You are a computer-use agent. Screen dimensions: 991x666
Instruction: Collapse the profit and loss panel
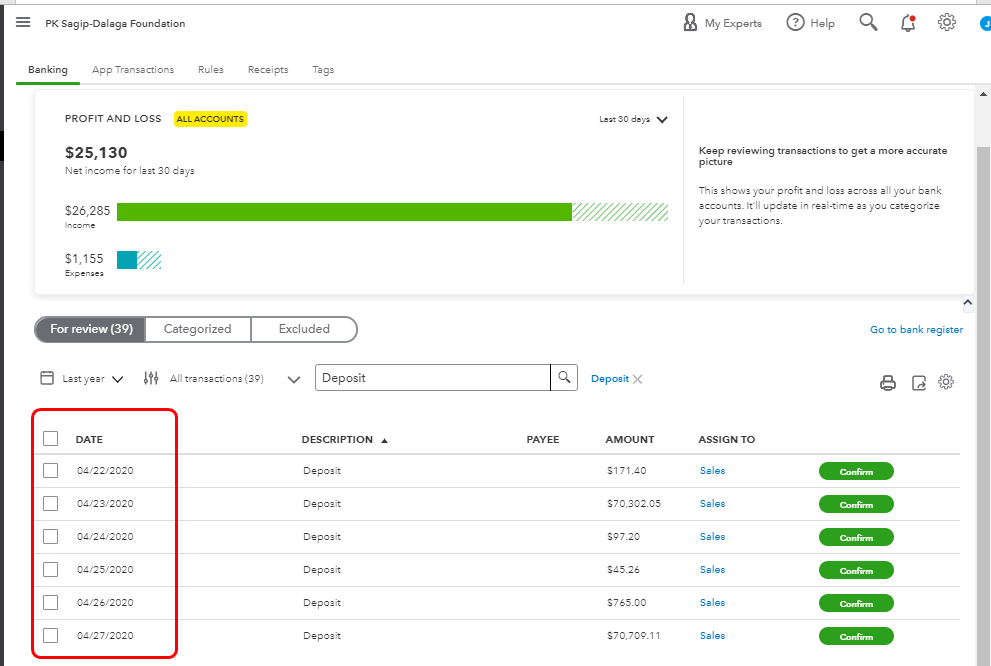[x=968, y=303]
